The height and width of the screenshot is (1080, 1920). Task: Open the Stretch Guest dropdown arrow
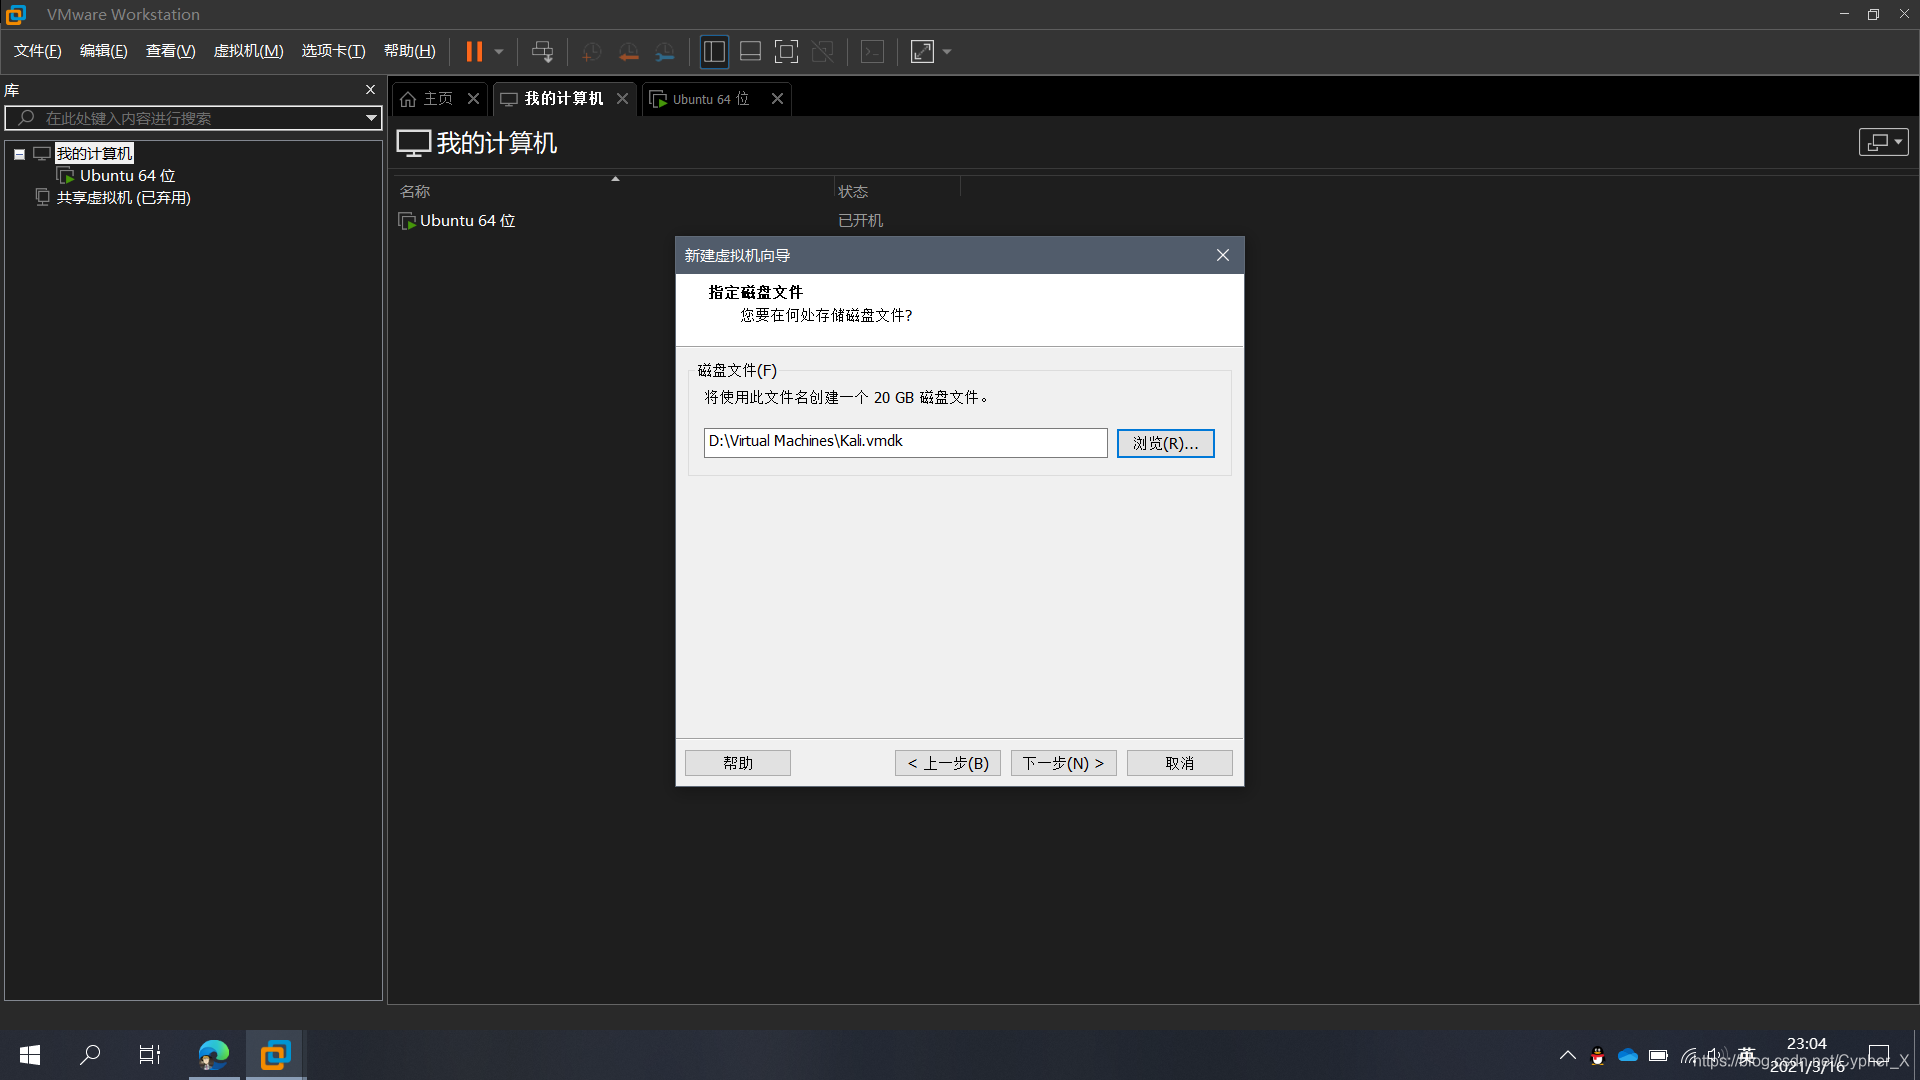(x=947, y=52)
